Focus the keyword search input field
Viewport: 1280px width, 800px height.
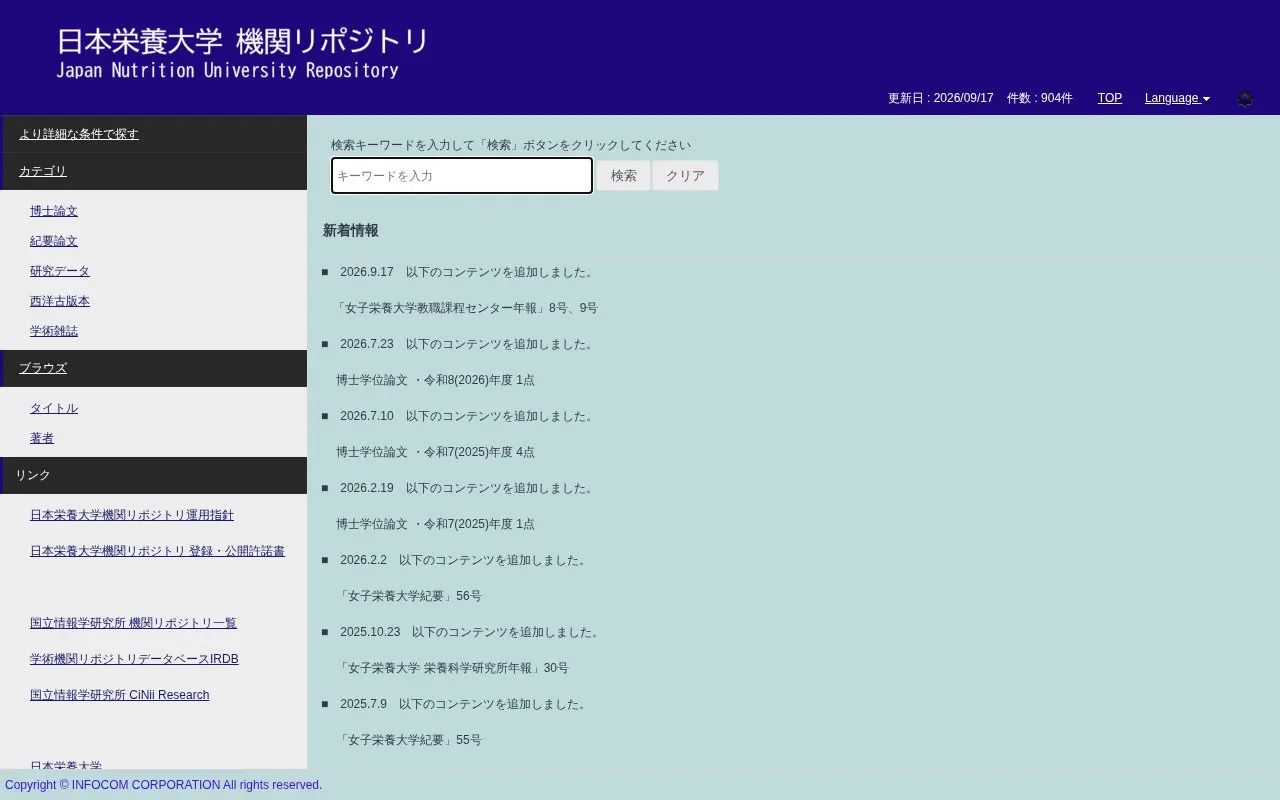pos(462,176)
